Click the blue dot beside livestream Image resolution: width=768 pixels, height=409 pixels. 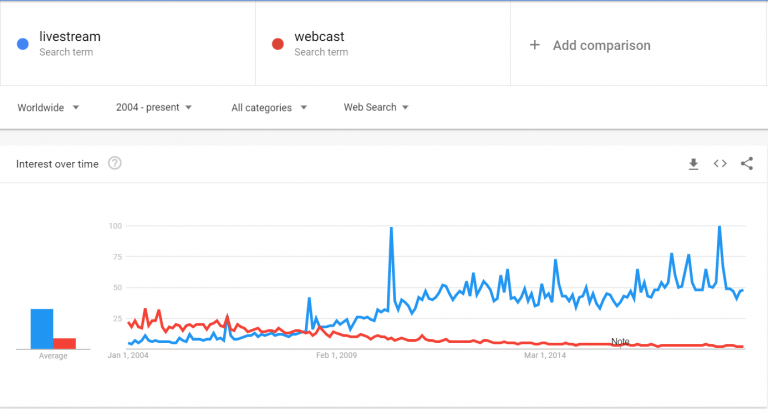(23, 44)
